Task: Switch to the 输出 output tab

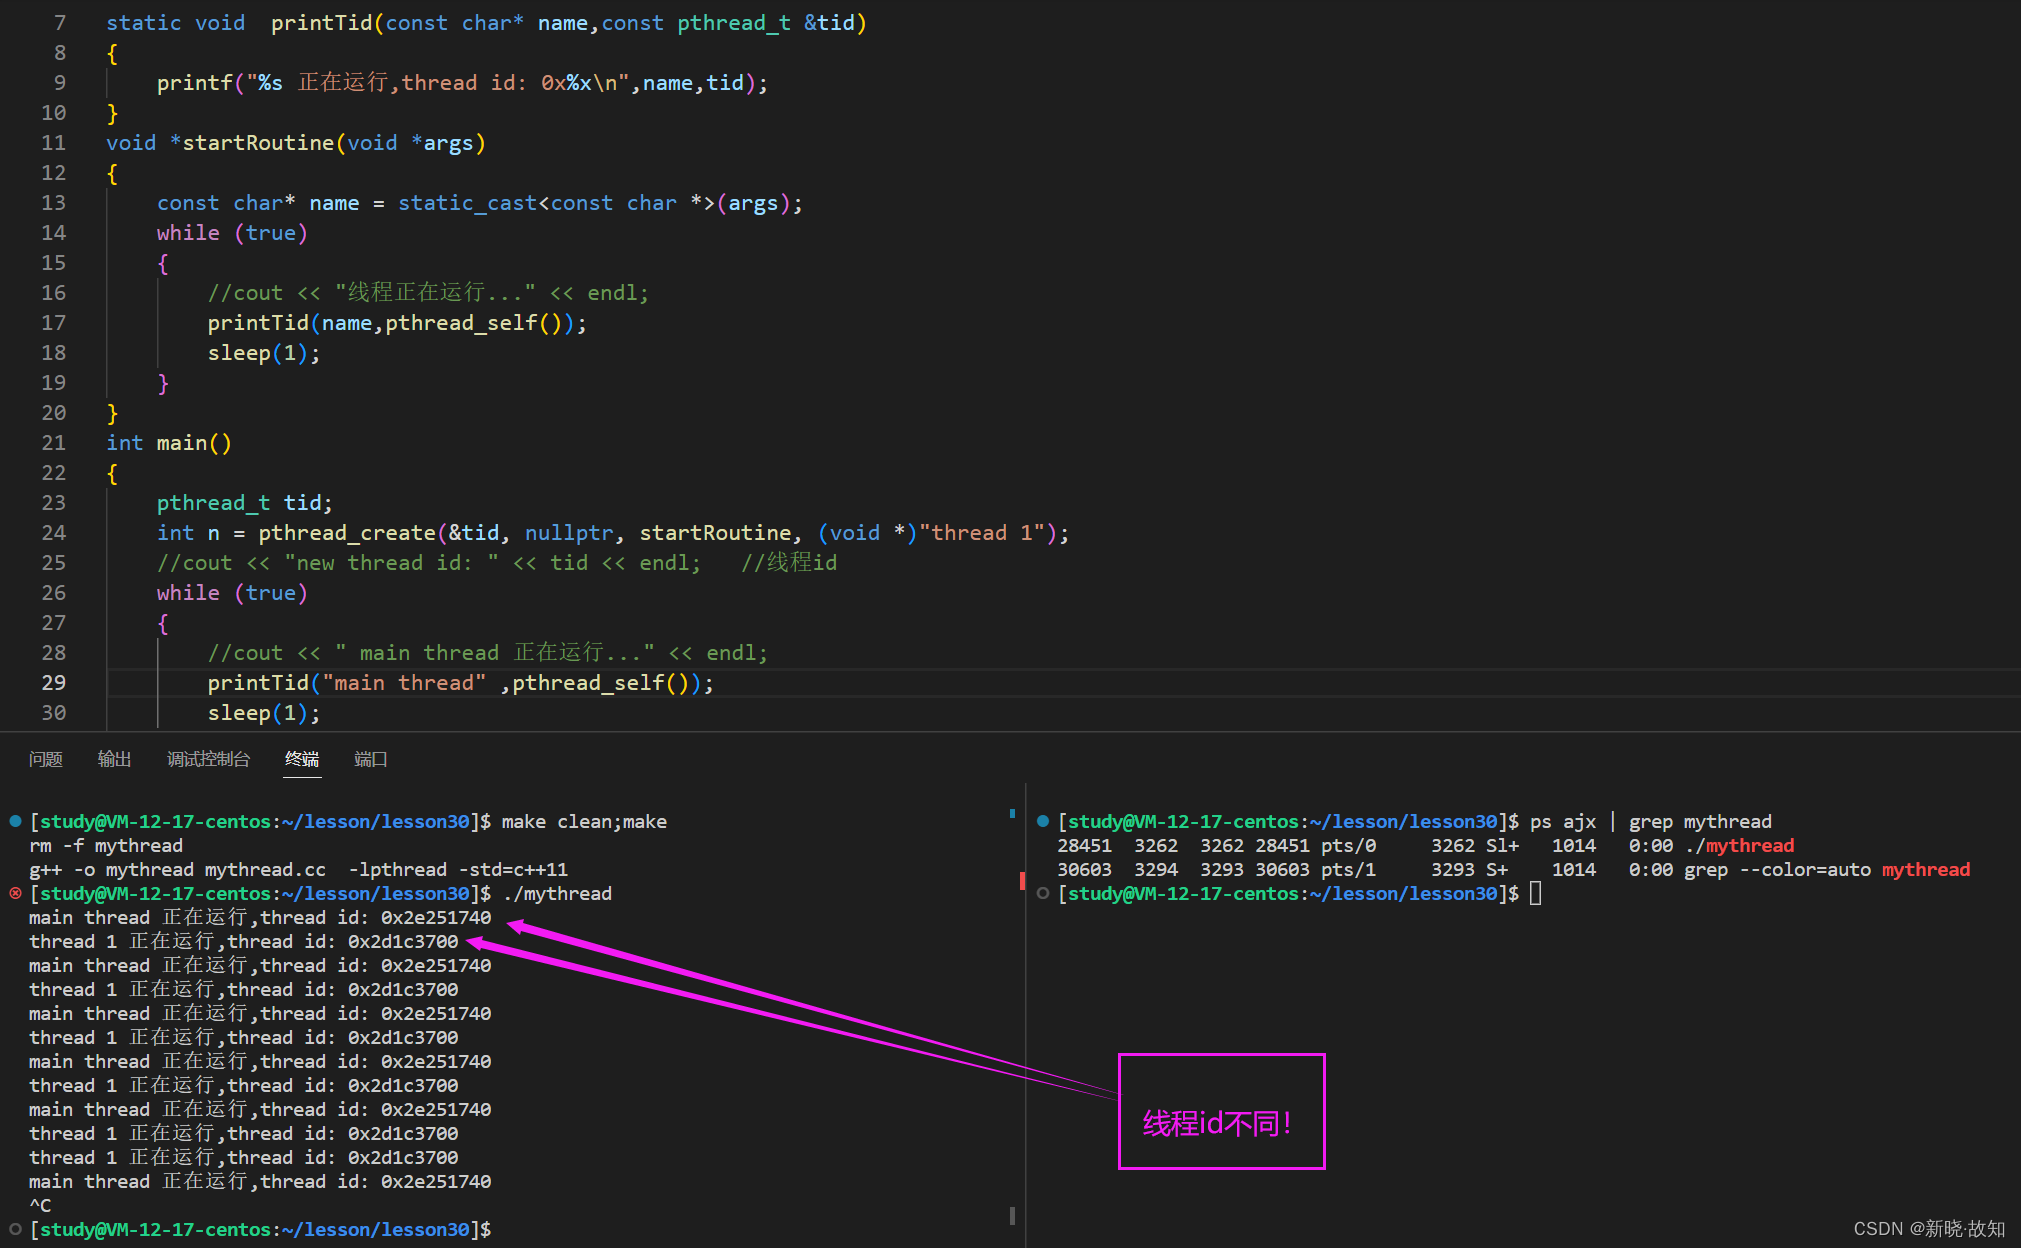Action: pyautogui.click(x=114, y=759)
